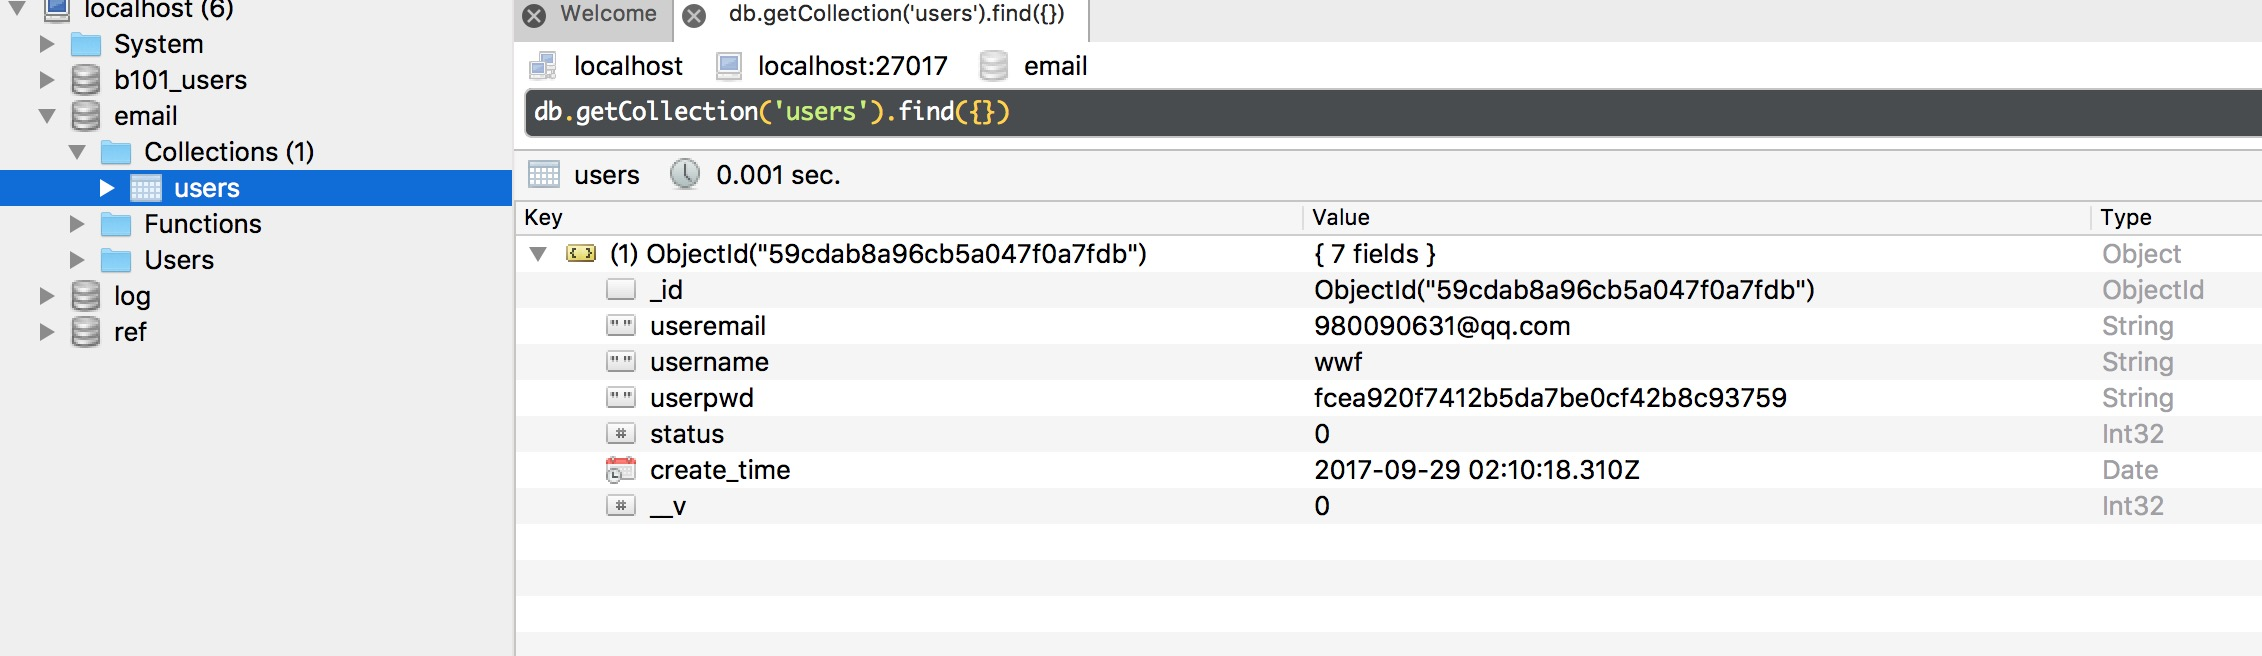The width and height of the screenshot is (2262, 656).
Task: Click the System folder icon
Action: (x=86, y=44)
